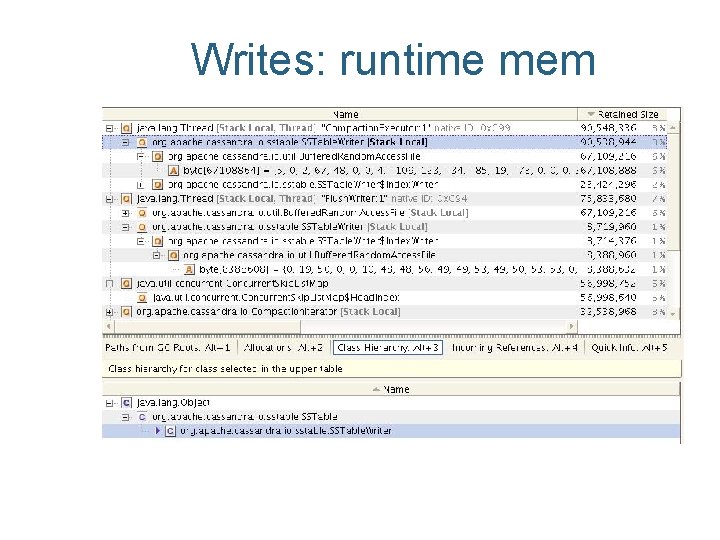Click icon of SSTableWriter row with 8,719,960

(x=142, y=227)
